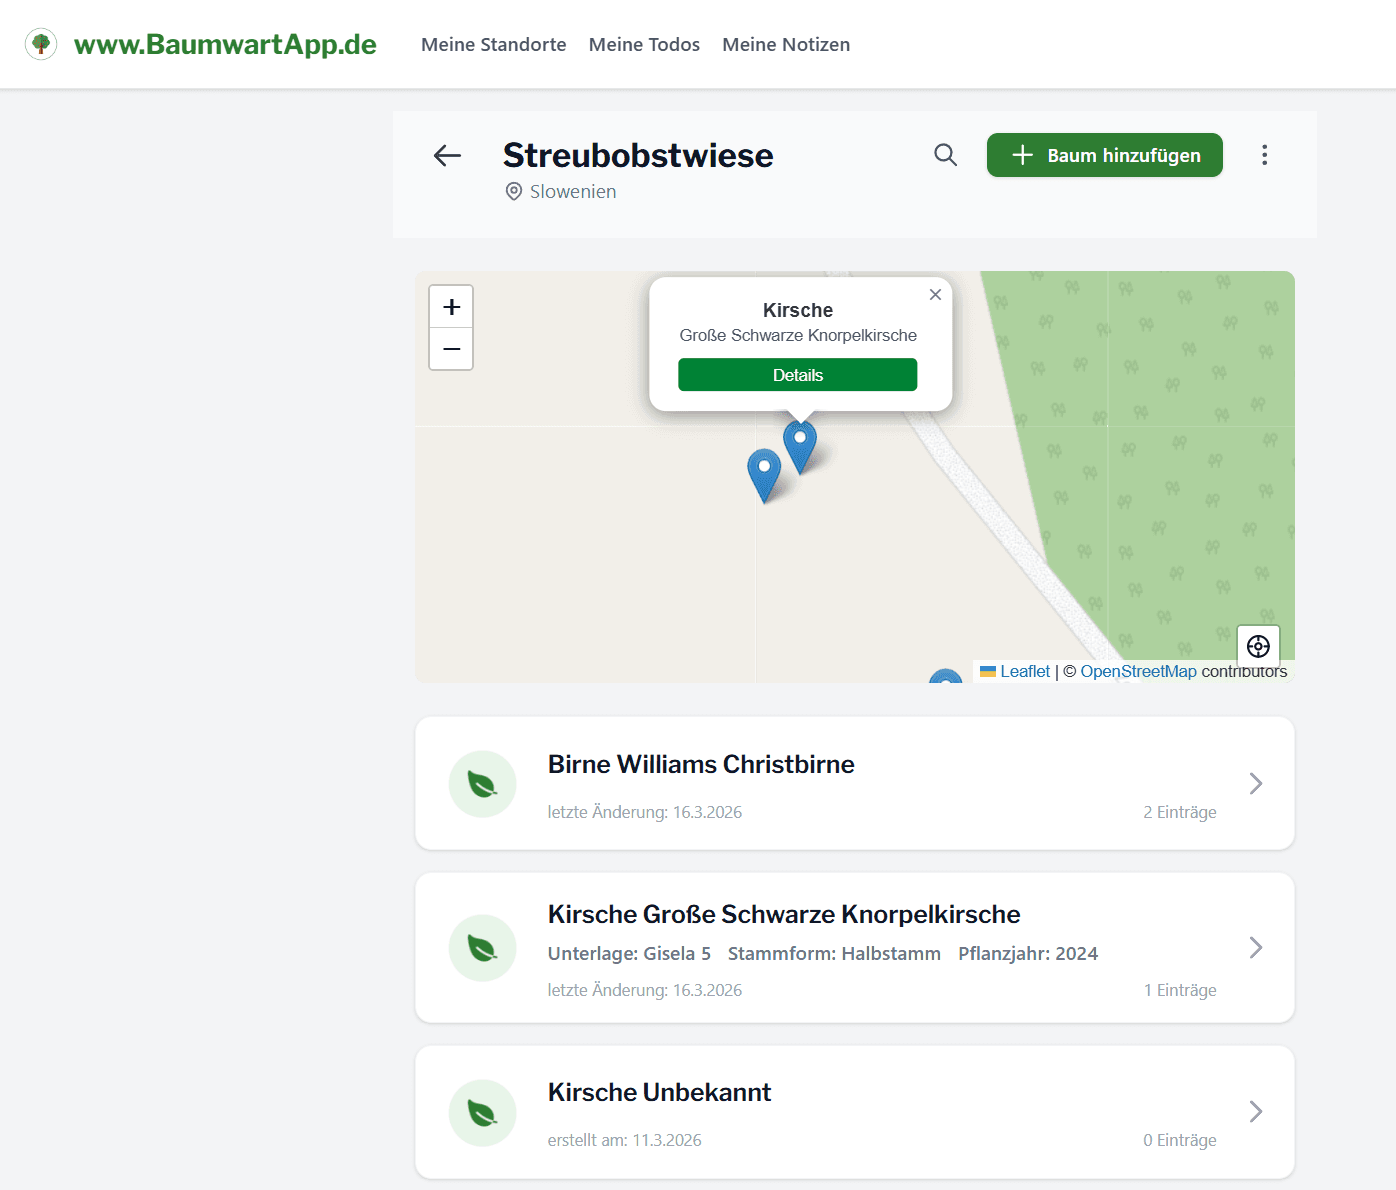Open Meine Notizen page

click(x=786, y=45)
